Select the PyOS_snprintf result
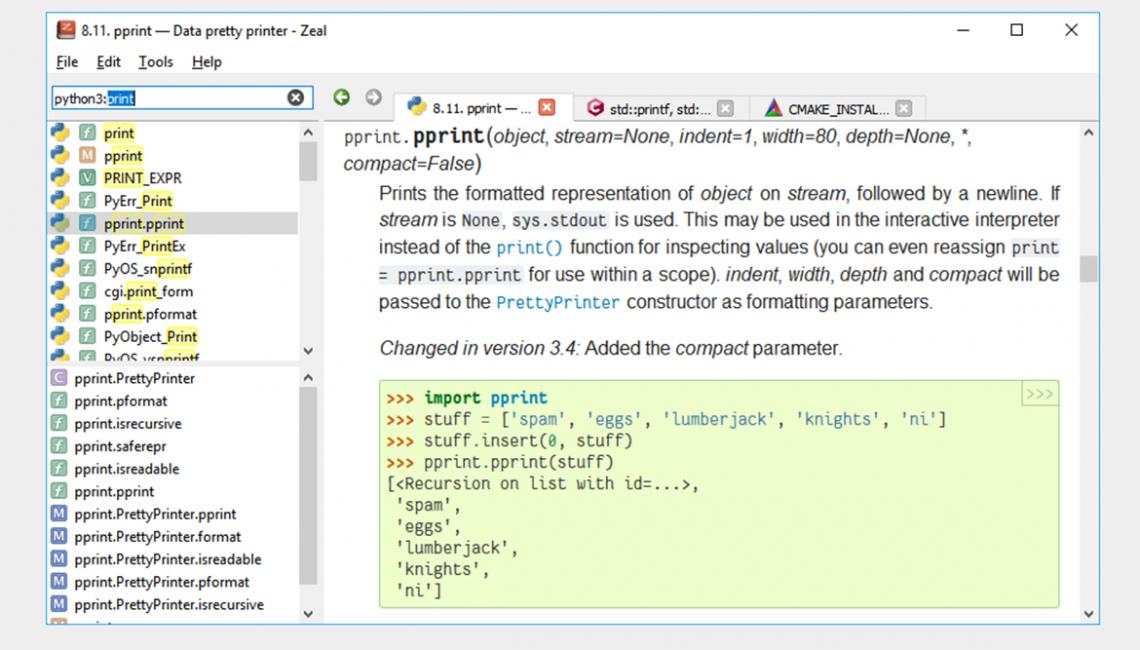The height and width of the screenshot is (650, 1140). (173, 268)
